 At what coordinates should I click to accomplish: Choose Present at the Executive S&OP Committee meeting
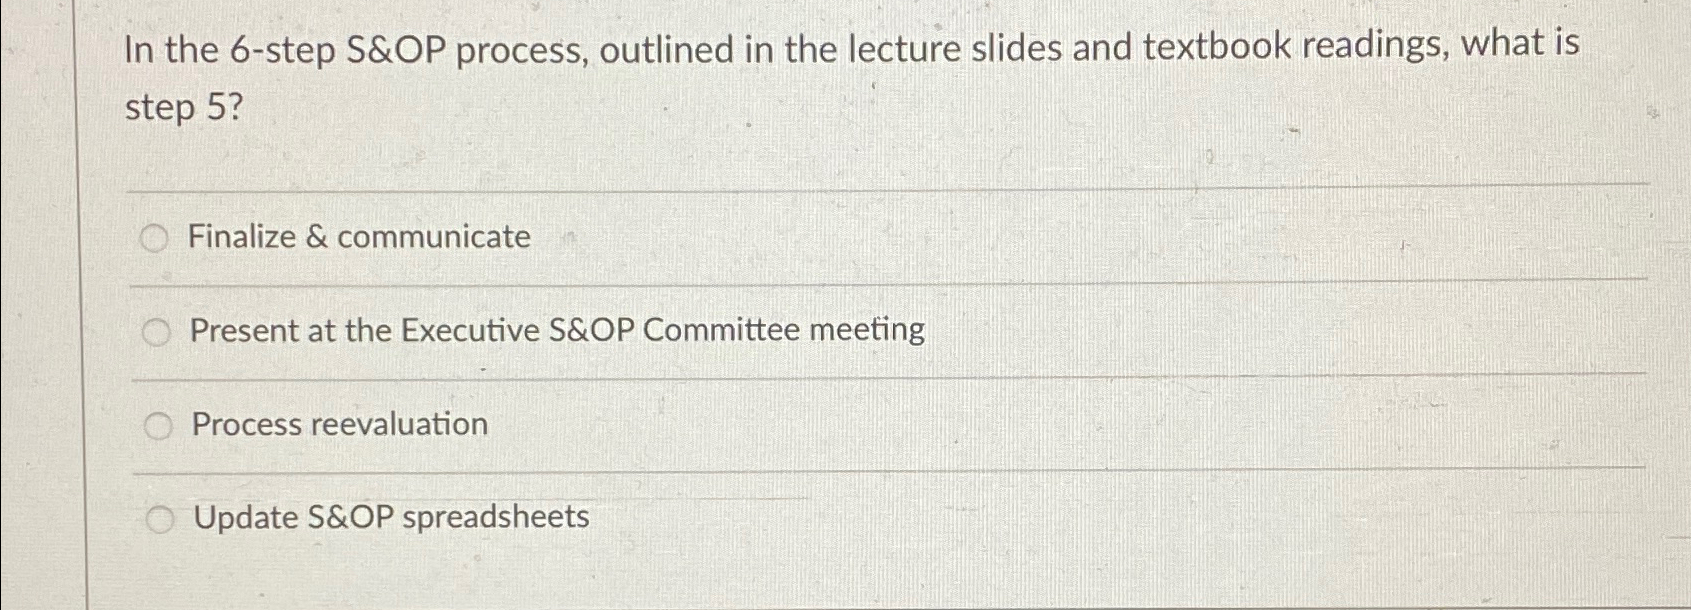click(156, 331)
